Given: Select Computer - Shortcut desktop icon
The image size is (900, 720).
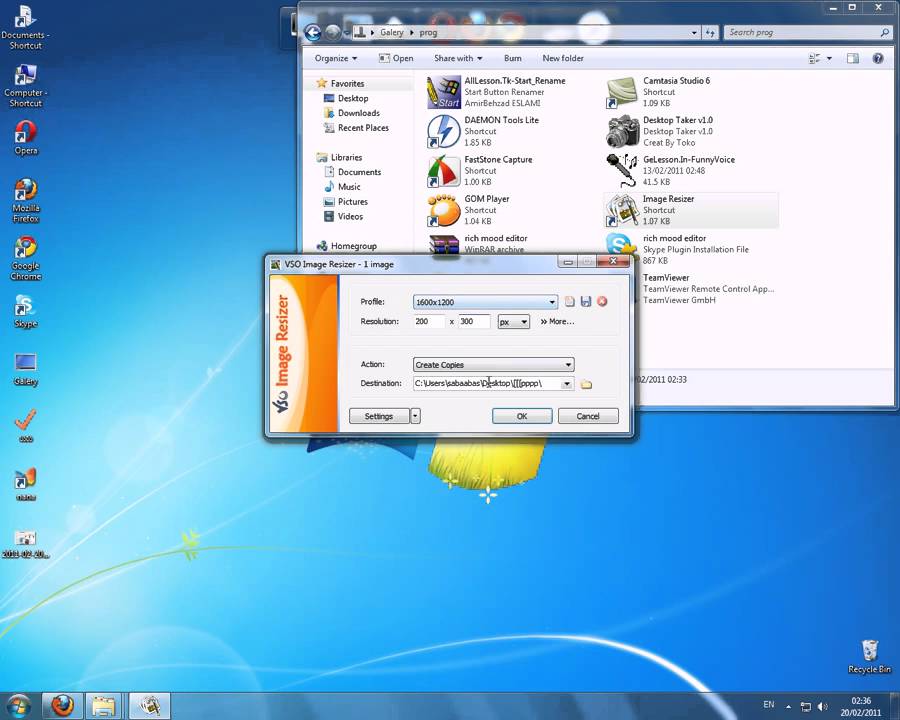Looking at the screenshot, I should tap(25, 85).
